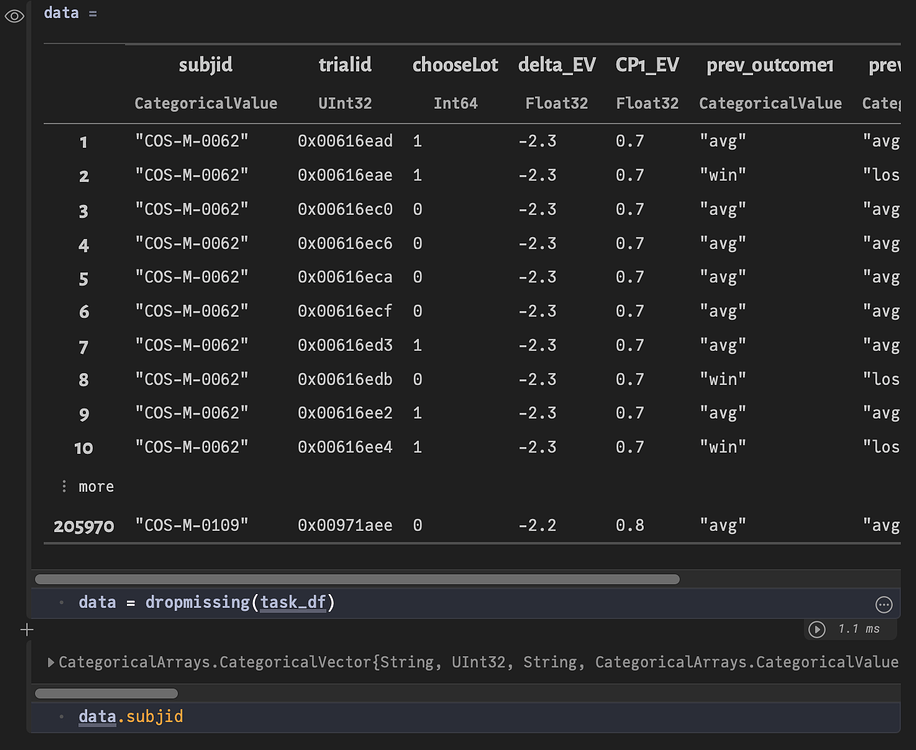The width and height of the screenshot is (916, 750).
Task: Select the trialid column header
Action: tap(345, 65)
